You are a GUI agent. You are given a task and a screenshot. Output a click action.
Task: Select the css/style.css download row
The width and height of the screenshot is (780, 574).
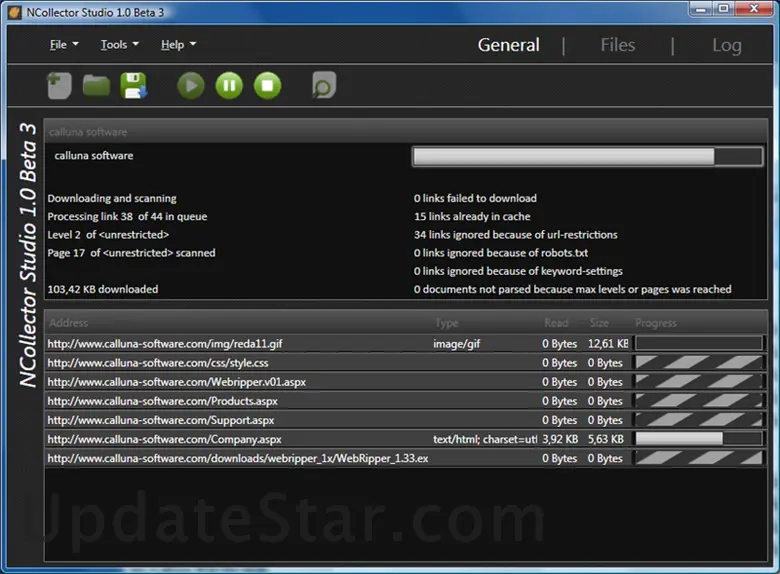[x=405, y=362]
